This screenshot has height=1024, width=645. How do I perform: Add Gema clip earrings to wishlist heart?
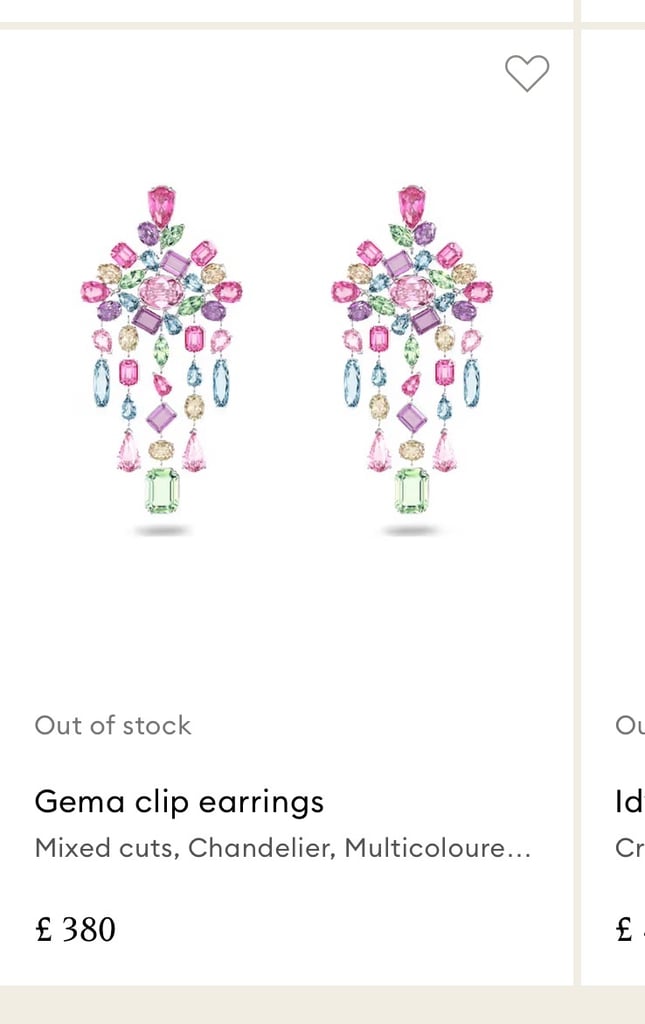(527, 72)
